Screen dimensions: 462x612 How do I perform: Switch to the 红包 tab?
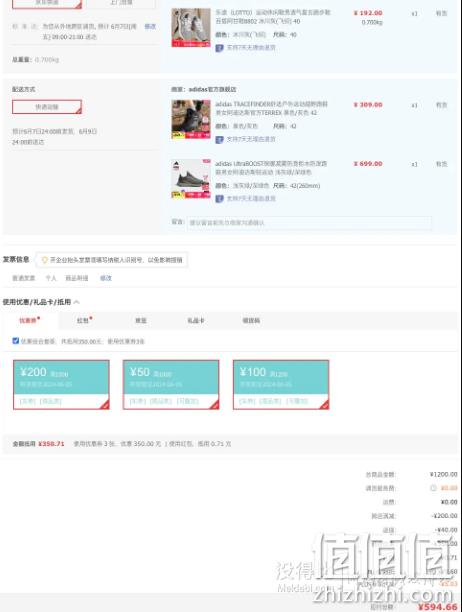83,320
